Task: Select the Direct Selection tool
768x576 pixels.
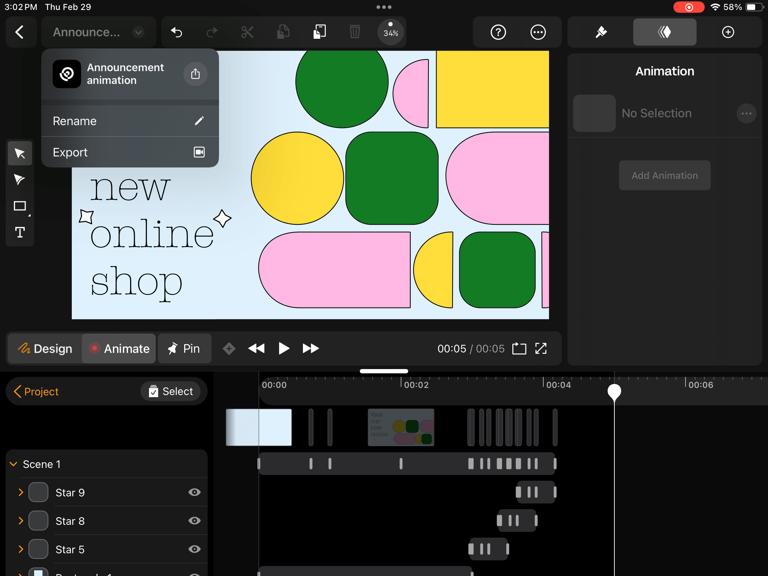Action: tap(20, 179)
